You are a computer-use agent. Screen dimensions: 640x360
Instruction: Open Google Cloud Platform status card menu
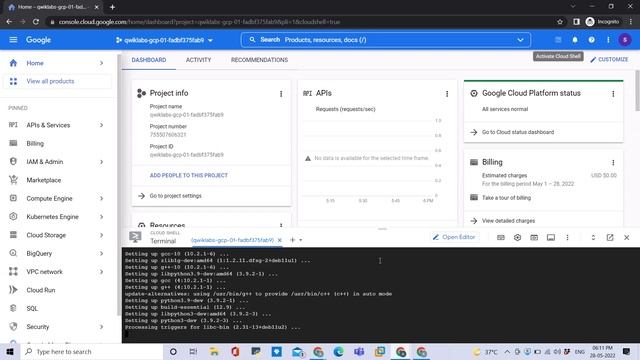point(613,94)
